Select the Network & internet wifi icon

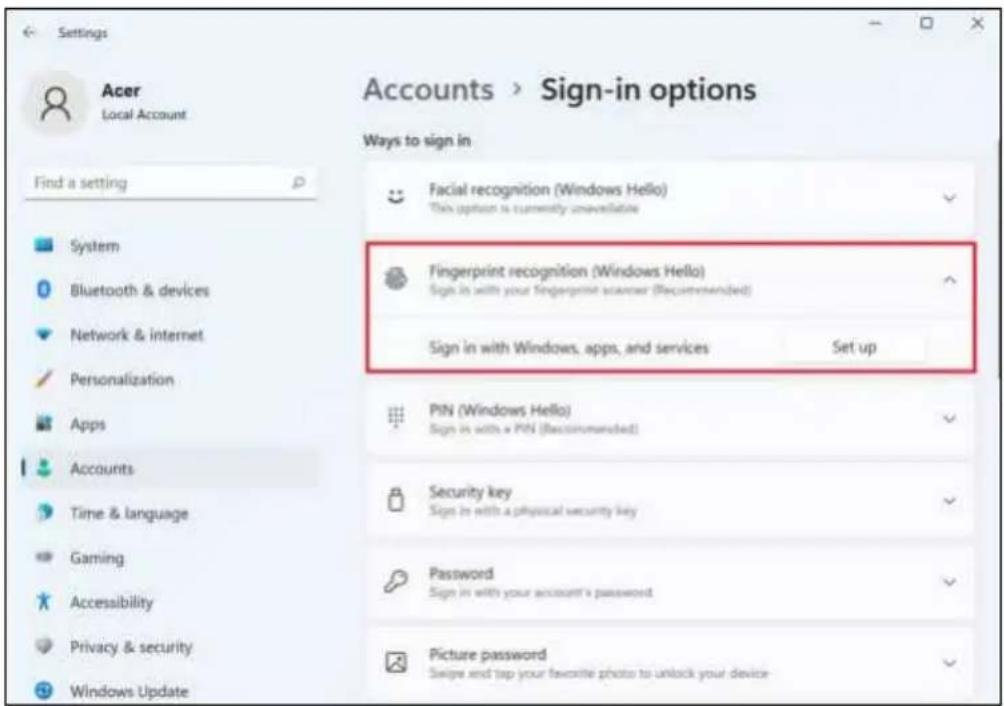coord(44,334)
